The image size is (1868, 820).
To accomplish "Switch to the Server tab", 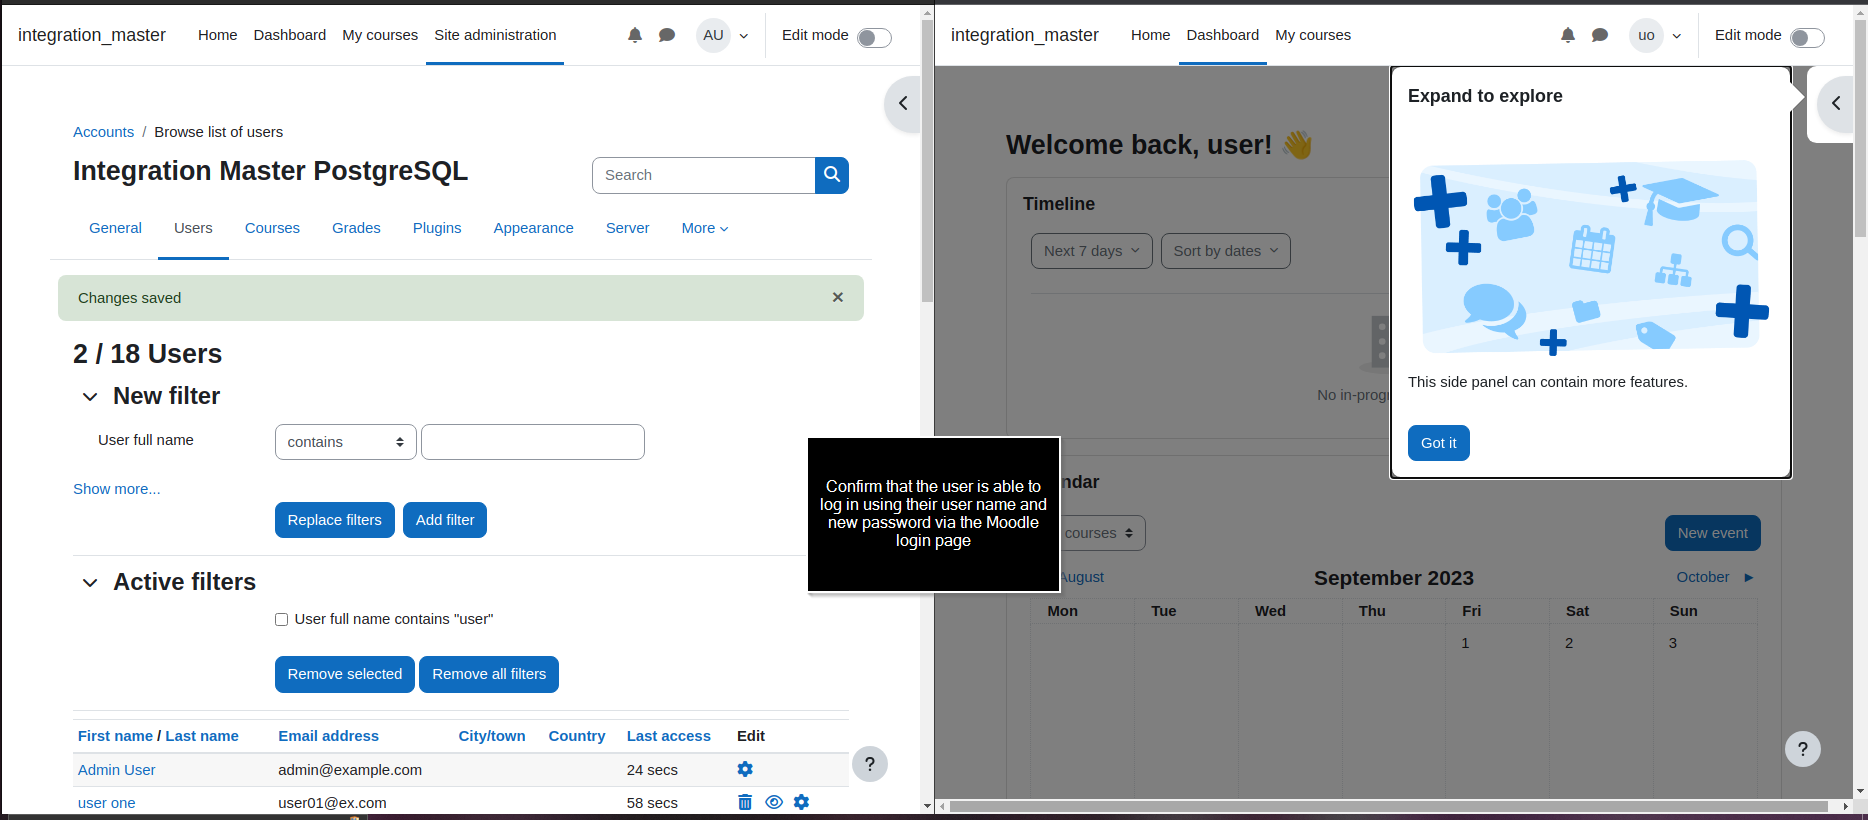I will click(x=628, y=228).
